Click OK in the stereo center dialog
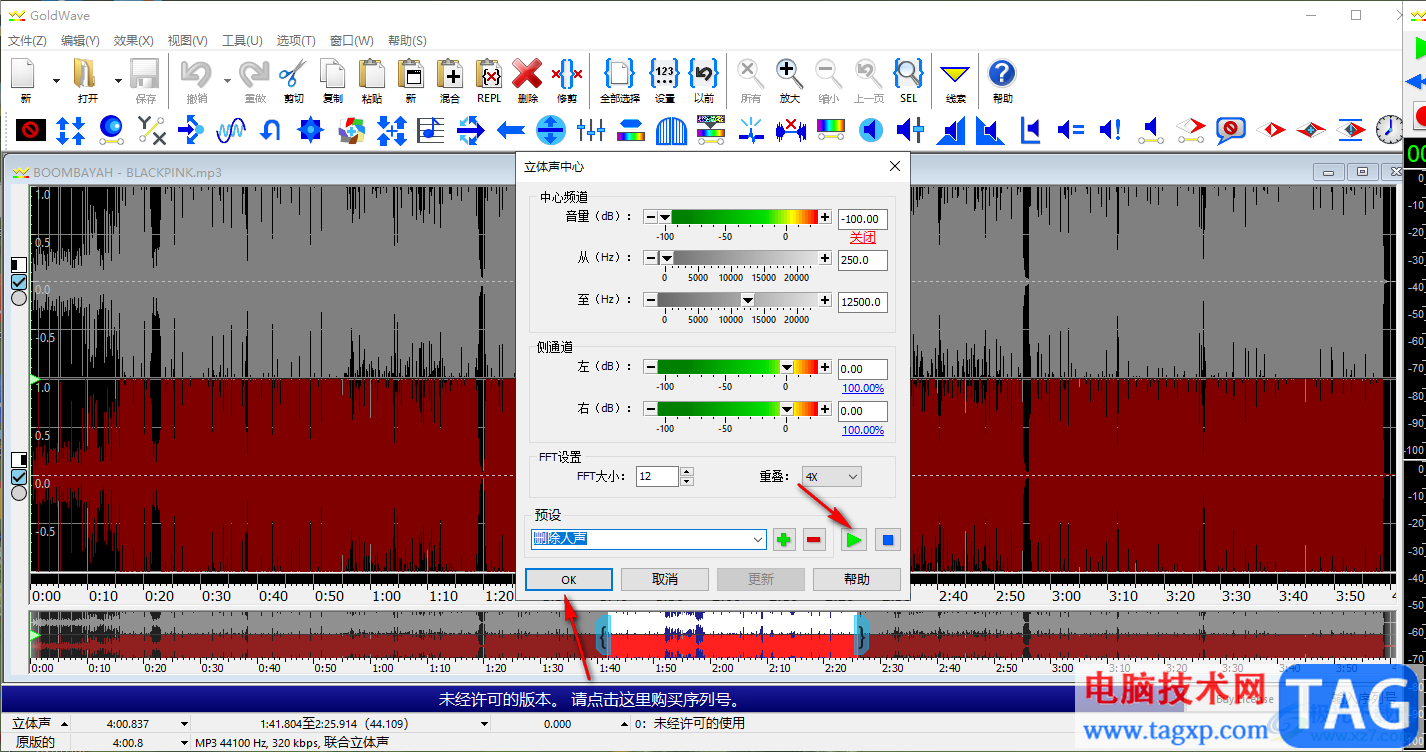 569,579
